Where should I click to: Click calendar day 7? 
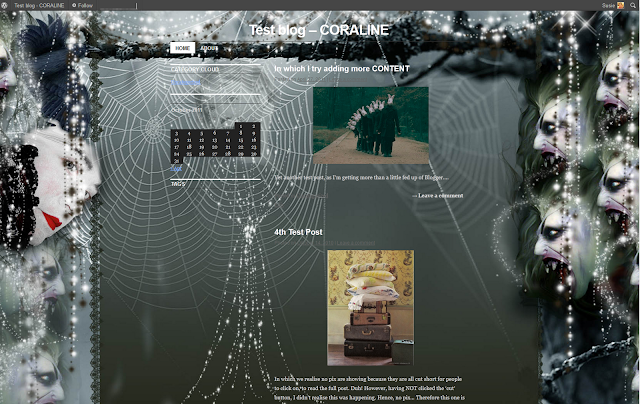(228, 133)
